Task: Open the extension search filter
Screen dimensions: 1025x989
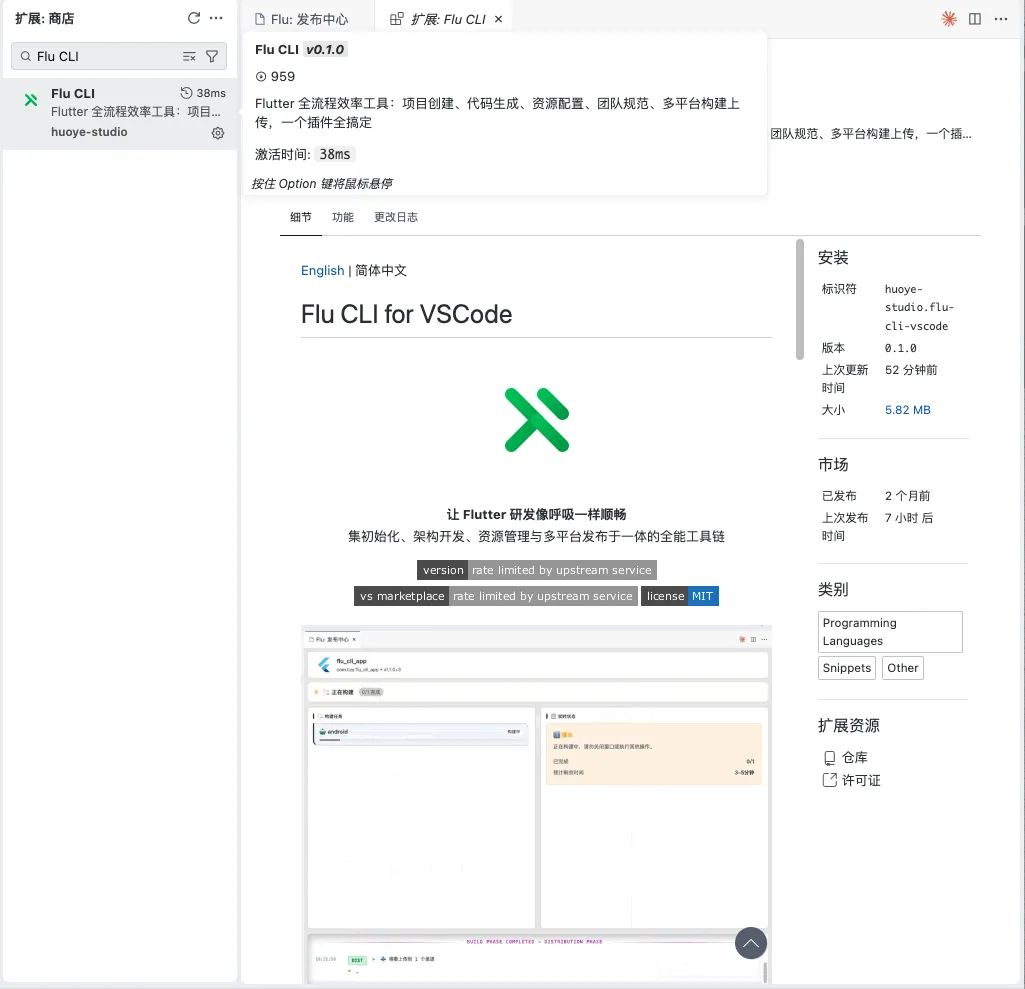Action: [212, 57]
